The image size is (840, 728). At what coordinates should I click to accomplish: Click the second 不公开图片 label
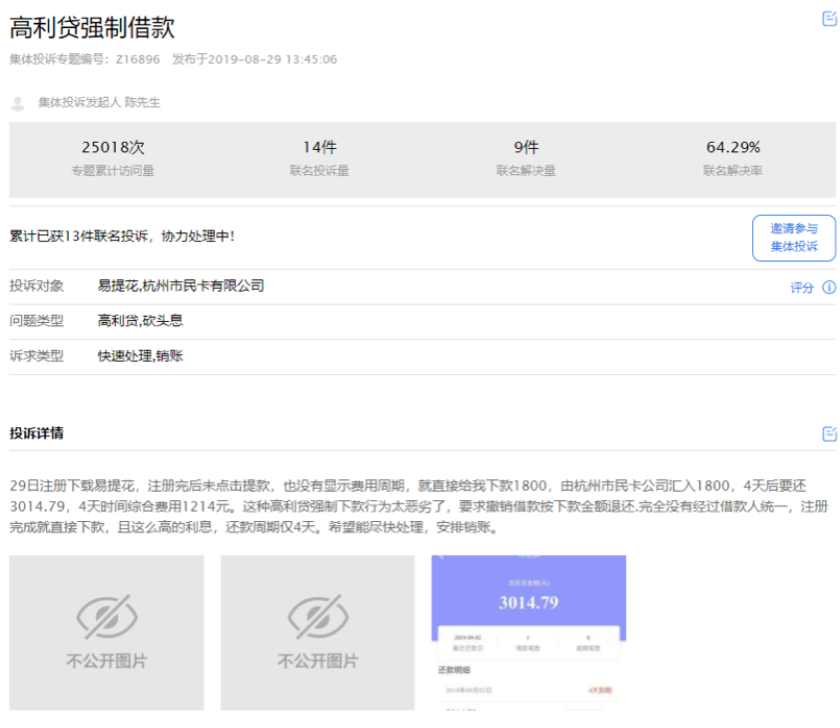[x=318, y=661]
